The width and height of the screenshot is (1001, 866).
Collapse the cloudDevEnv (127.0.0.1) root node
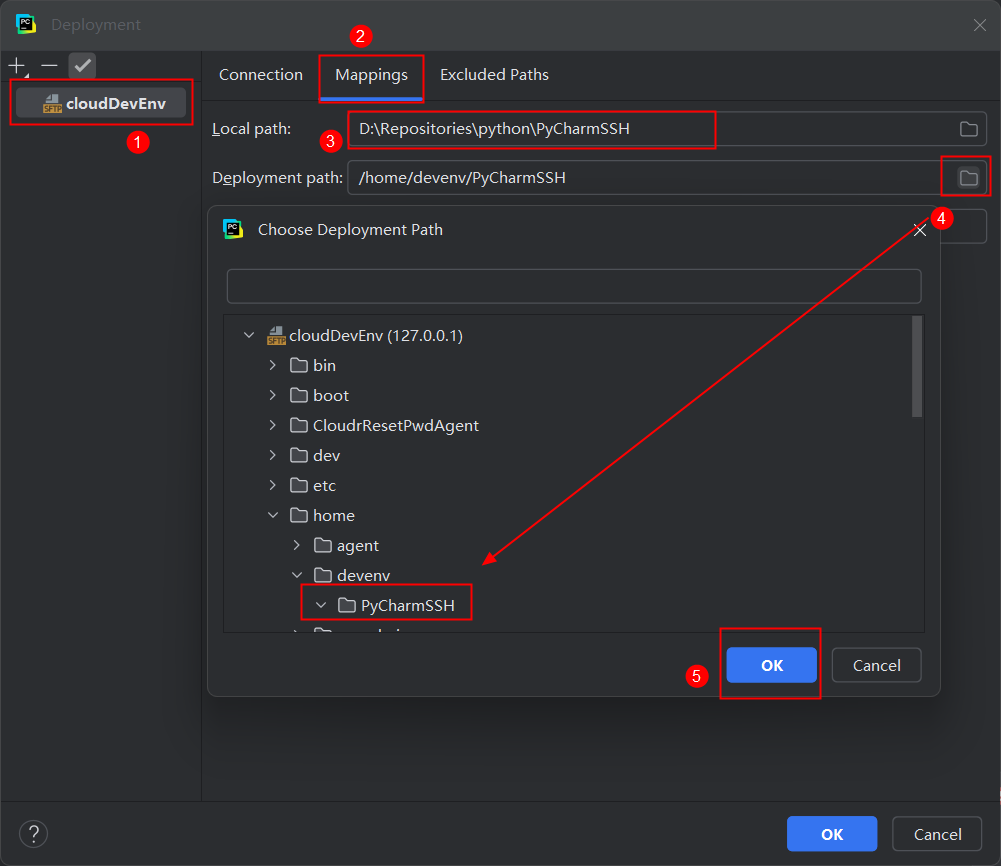tap(249, 335)
